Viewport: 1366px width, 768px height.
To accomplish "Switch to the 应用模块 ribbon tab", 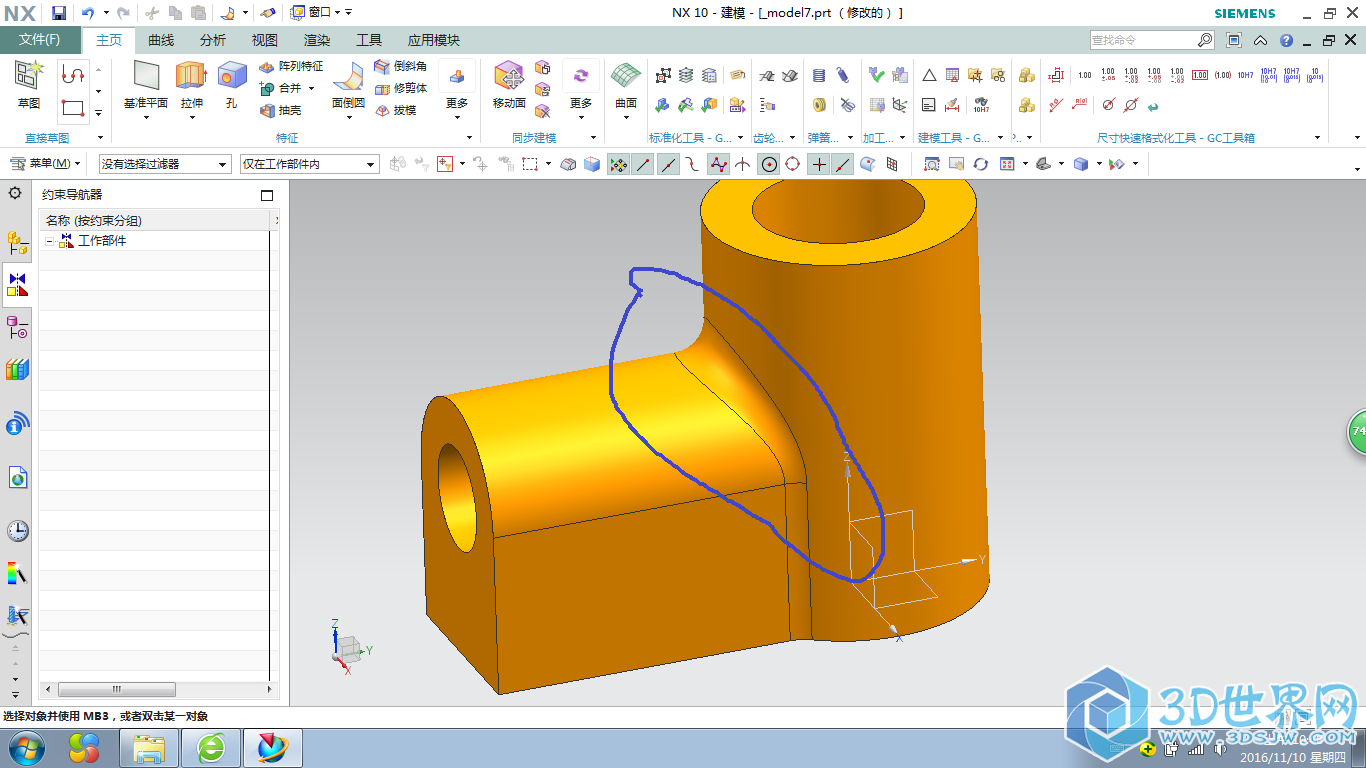I will click(x=434, y=40).
